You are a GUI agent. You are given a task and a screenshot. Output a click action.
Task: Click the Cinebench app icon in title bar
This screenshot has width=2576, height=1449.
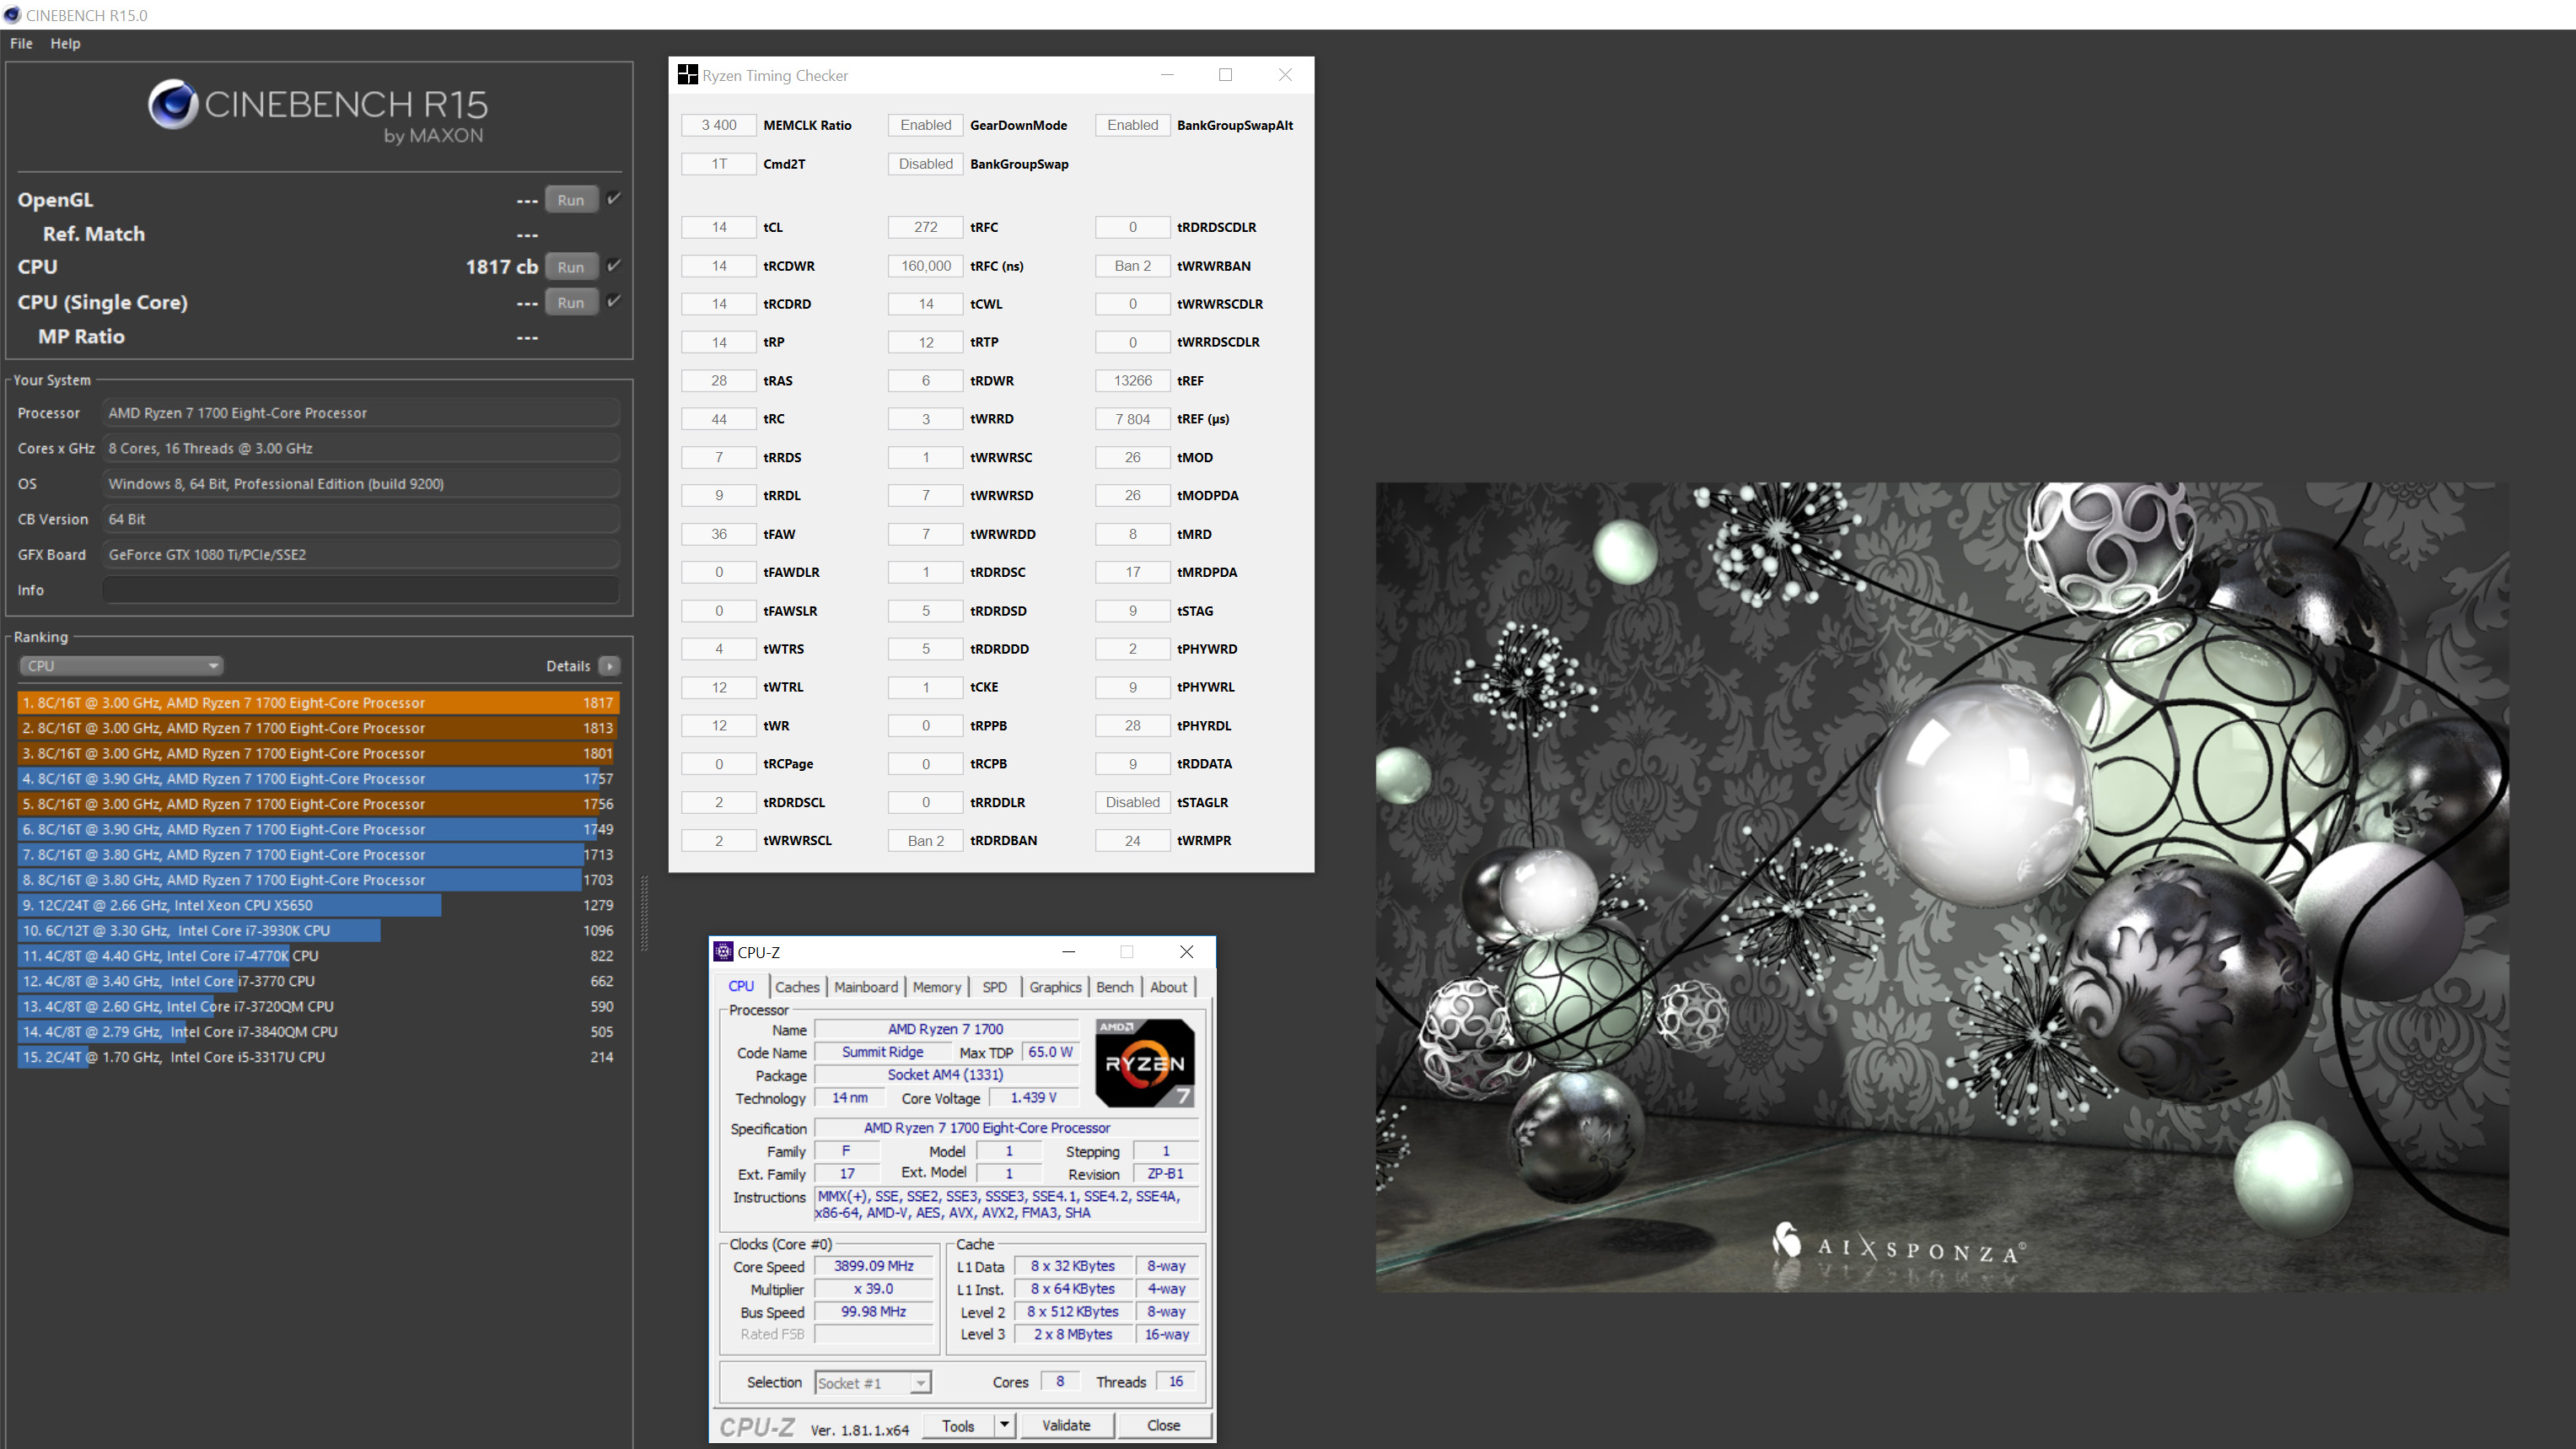[x=12, y=15]
